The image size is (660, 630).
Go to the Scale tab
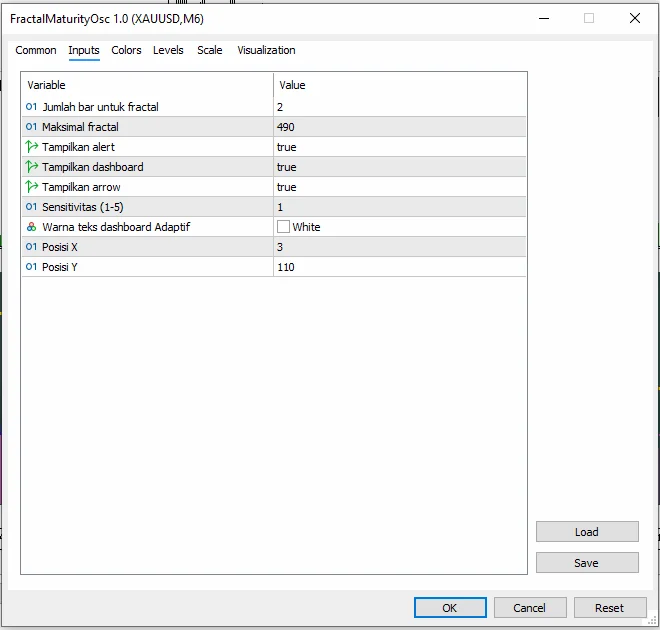(x=210, y=50)
